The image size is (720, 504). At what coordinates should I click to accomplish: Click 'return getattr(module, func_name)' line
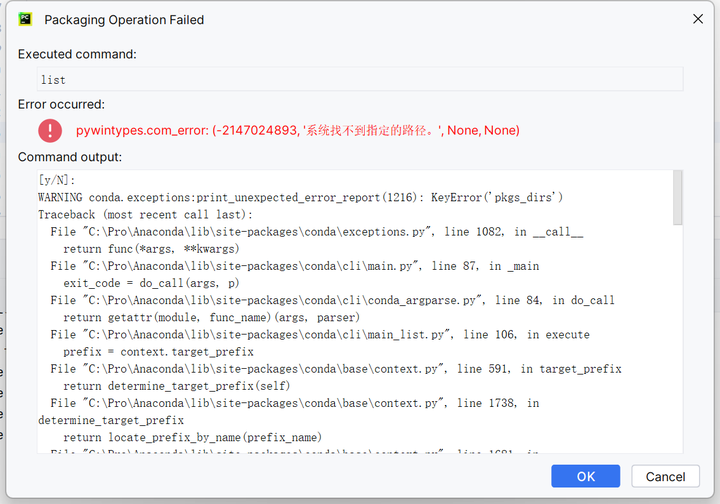pyautogui.click(x=211, y=317)
